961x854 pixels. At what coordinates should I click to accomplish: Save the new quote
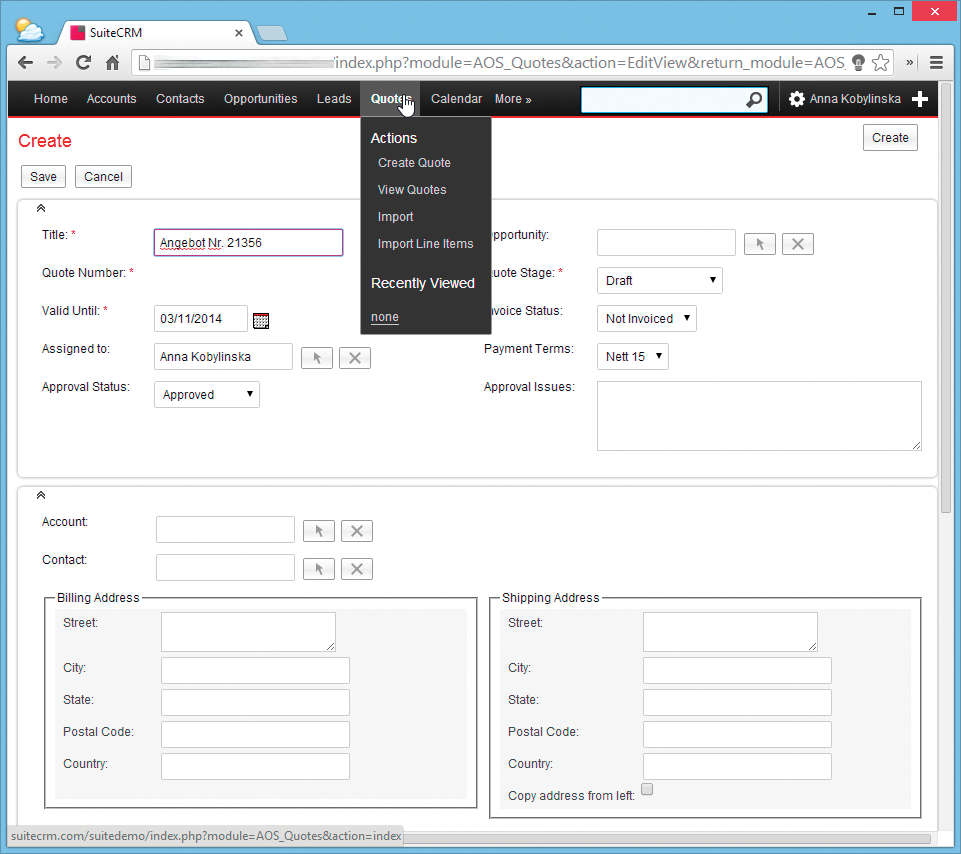point(43,176)
